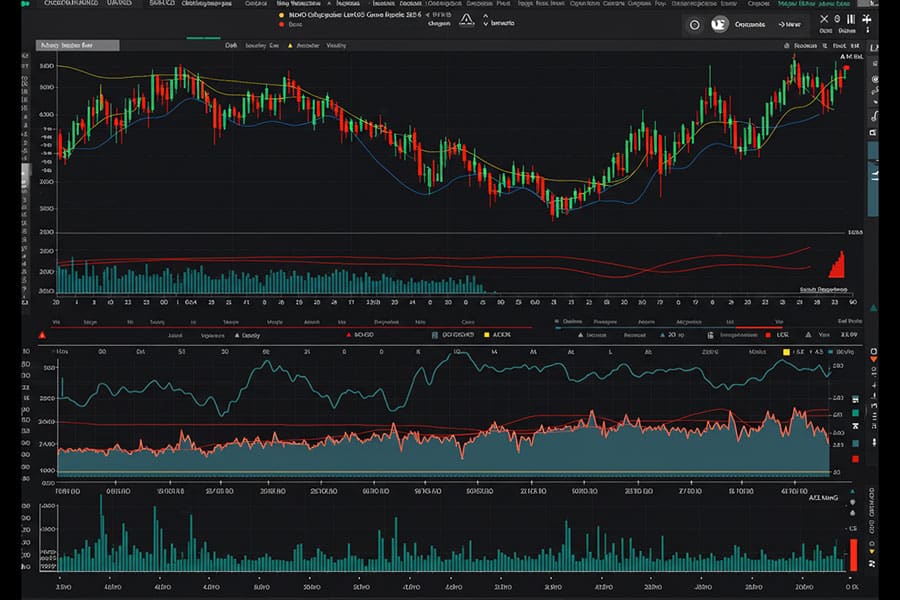Click the circular target icon in top toolbar
This screenshot has width=900, height=600.
695,25
